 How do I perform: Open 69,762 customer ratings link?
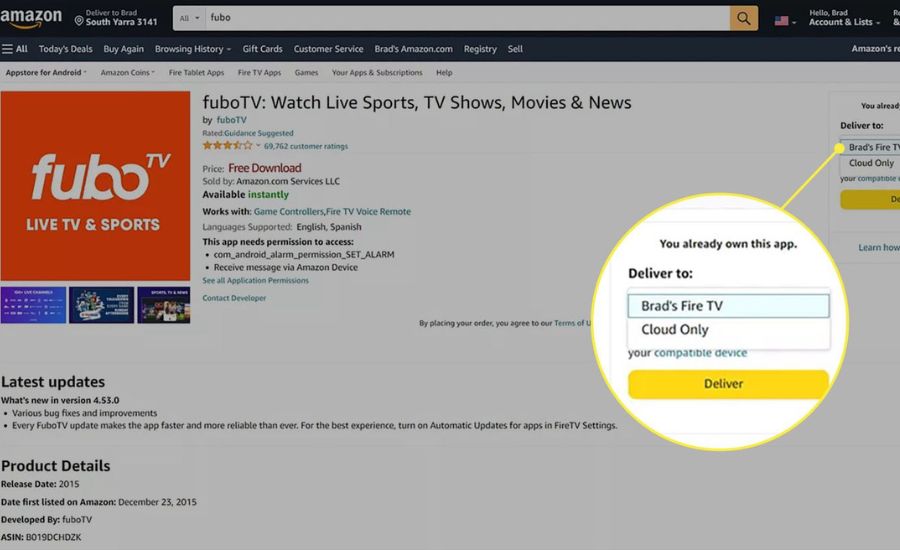pyautogui.click(x=306, y=146)
